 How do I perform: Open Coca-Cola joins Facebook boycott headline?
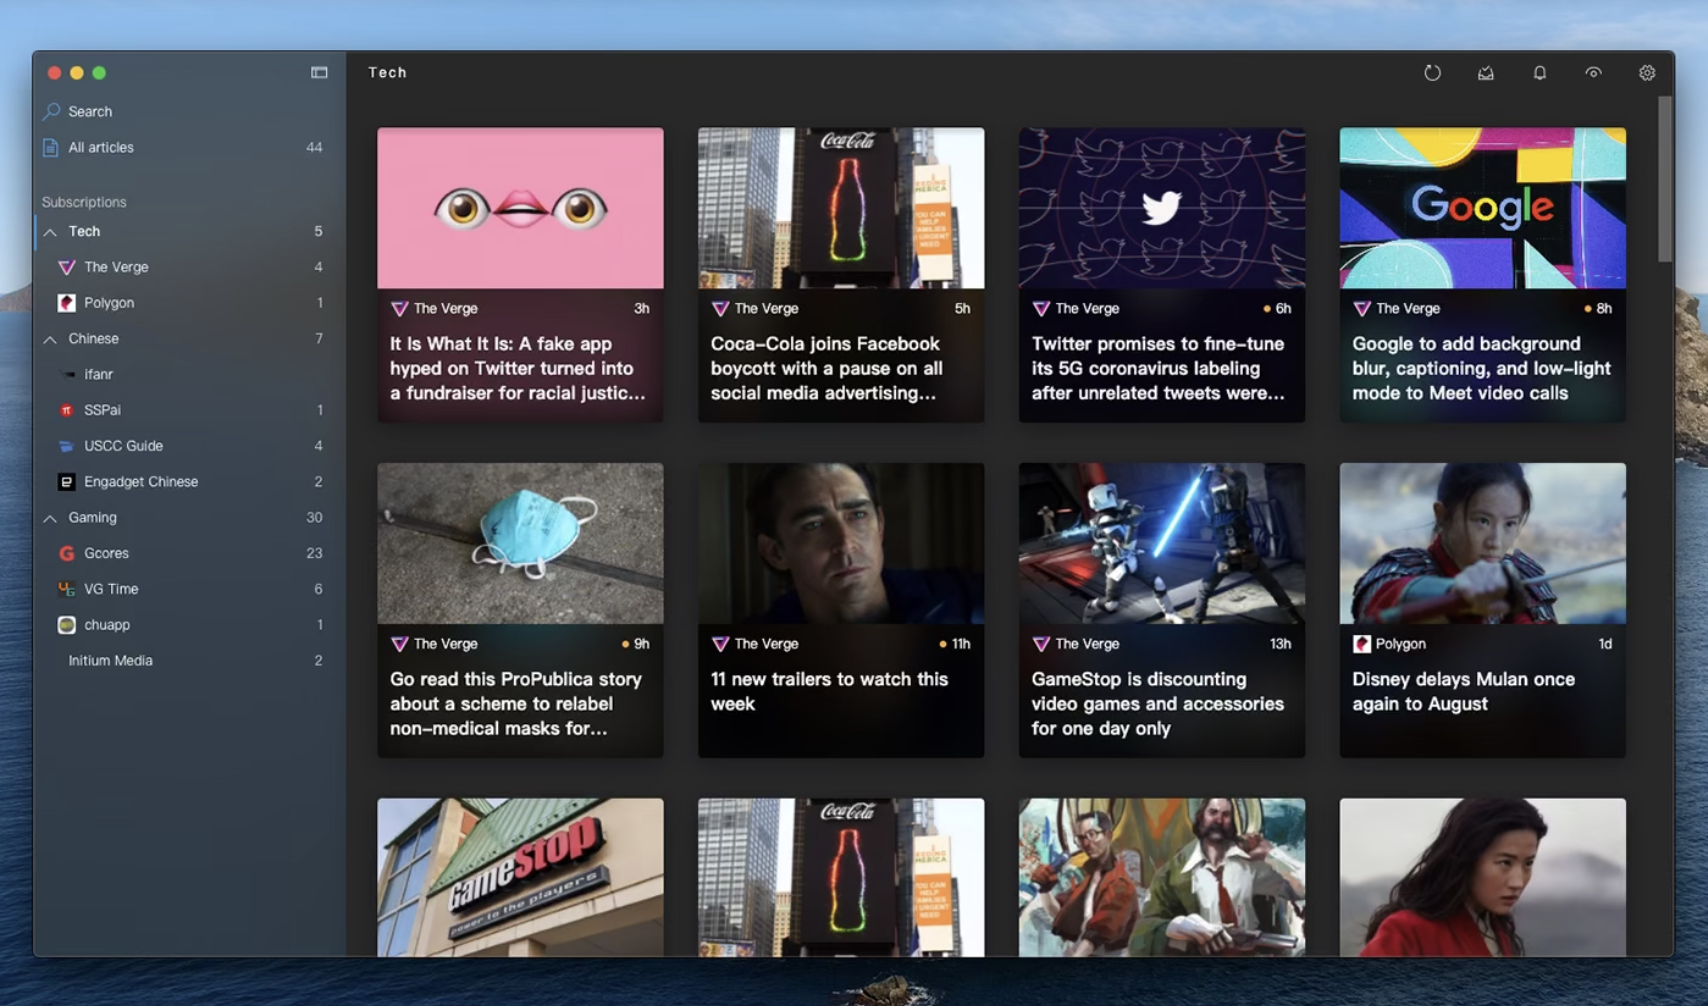pyautogui.click(x=827, y=368)
